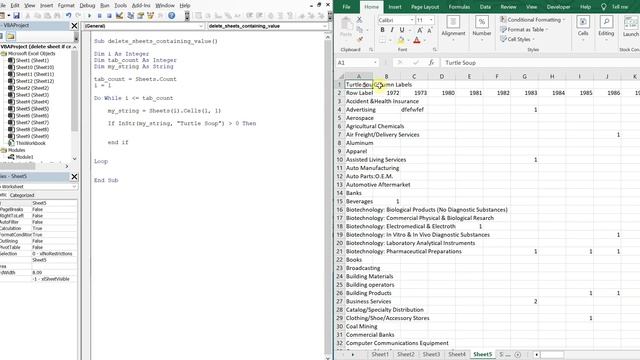Open the Add-Ins menu in VBA editor

tap(141, 5)
